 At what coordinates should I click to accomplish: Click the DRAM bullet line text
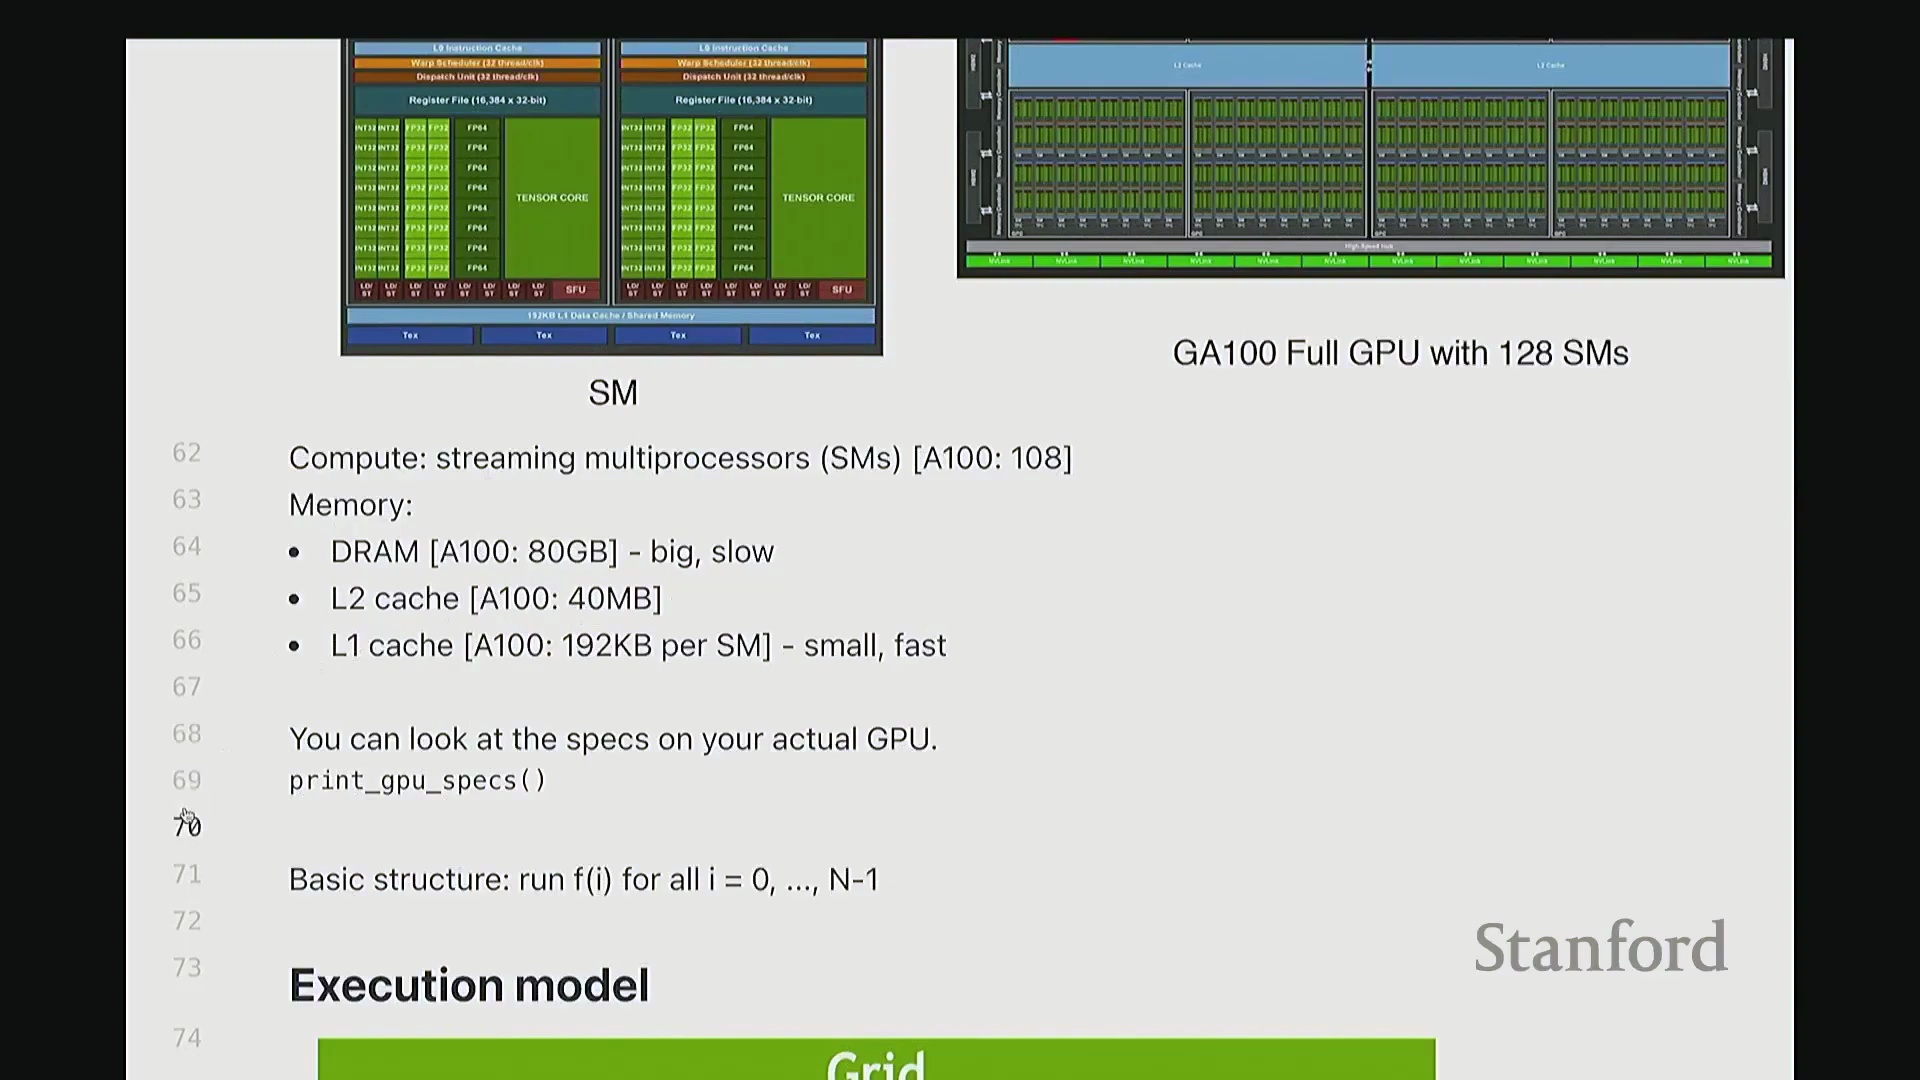pos(552,552)
